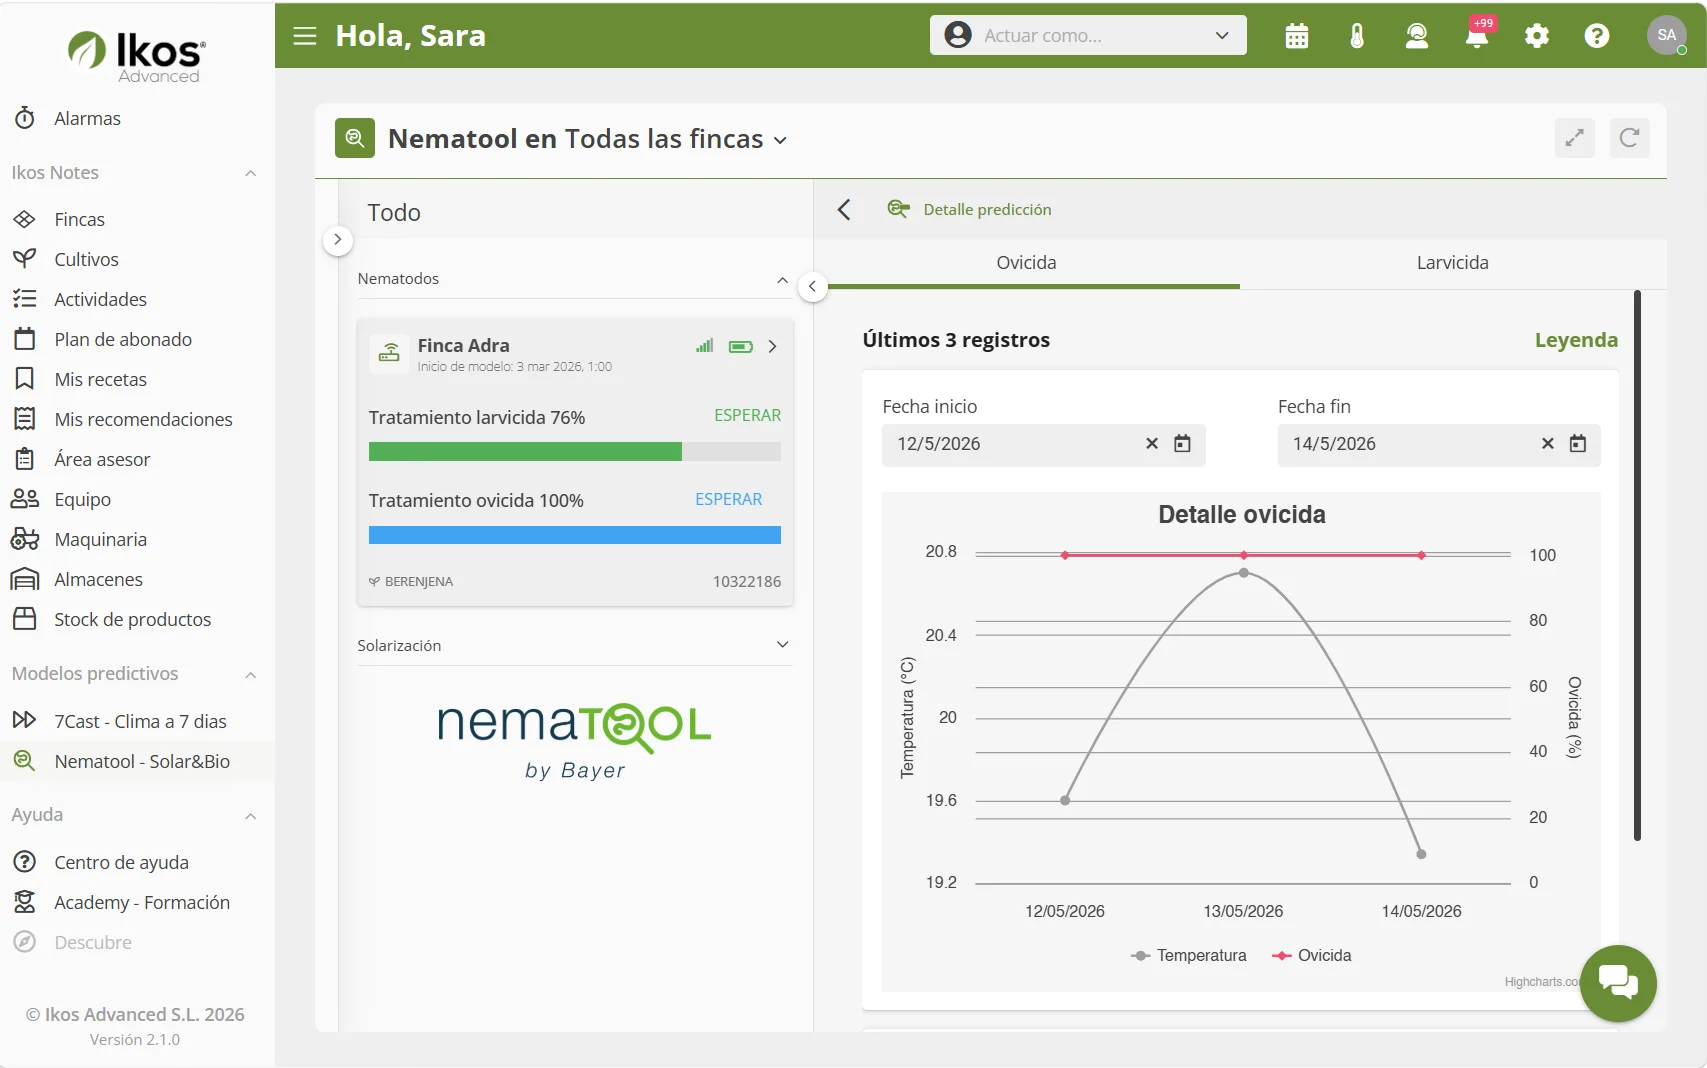Image resolution: width=1707 pixels, height=1068 pixels.
Task: Open the calendar icon in top bar
Action: pyautogui.click(x=1297, y=36)
